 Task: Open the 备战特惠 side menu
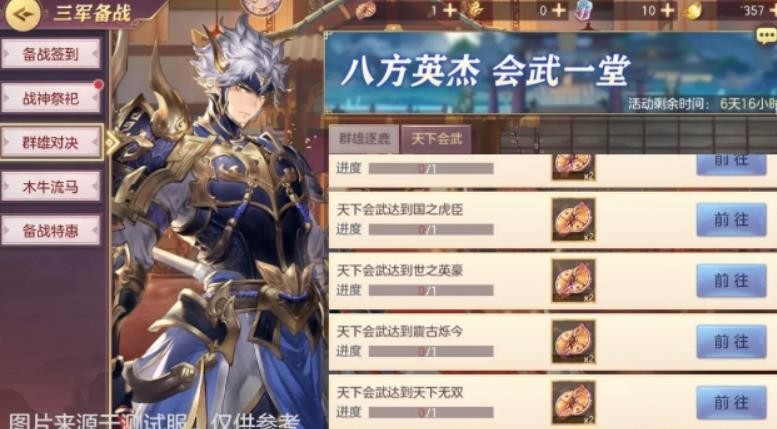pos(51,231)
